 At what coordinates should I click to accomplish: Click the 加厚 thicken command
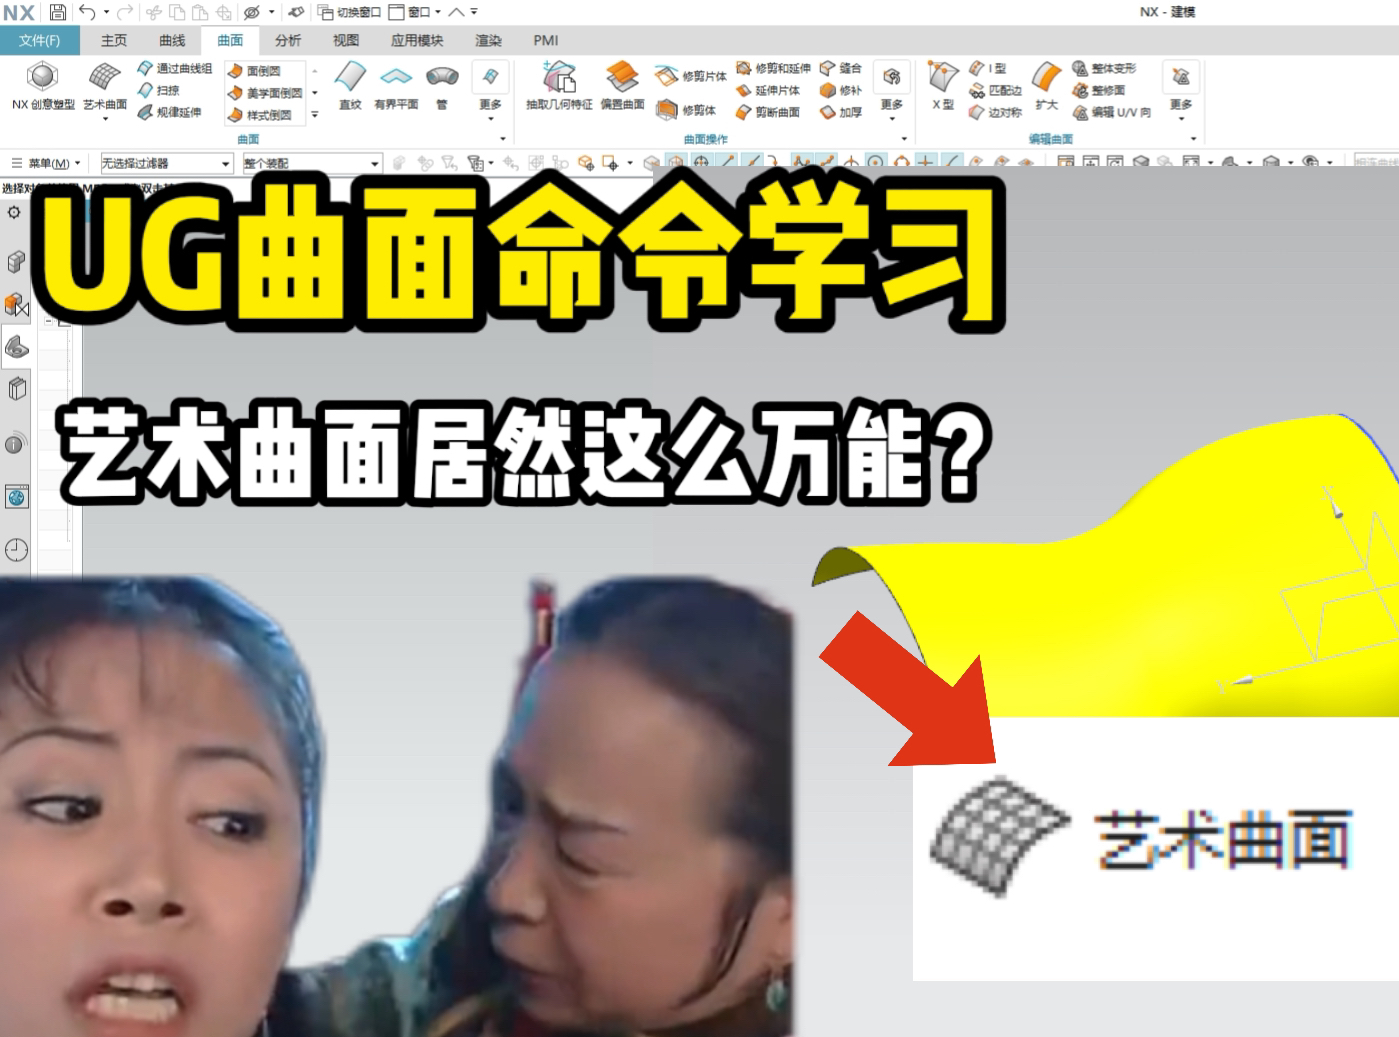coord(841,113)
